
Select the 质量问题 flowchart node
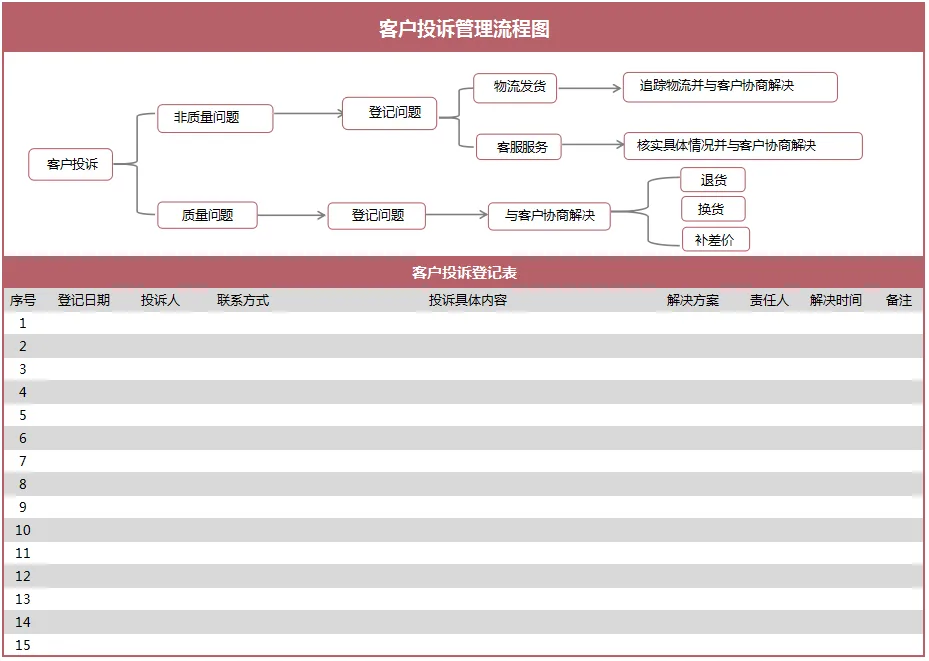tap(207, 215)
